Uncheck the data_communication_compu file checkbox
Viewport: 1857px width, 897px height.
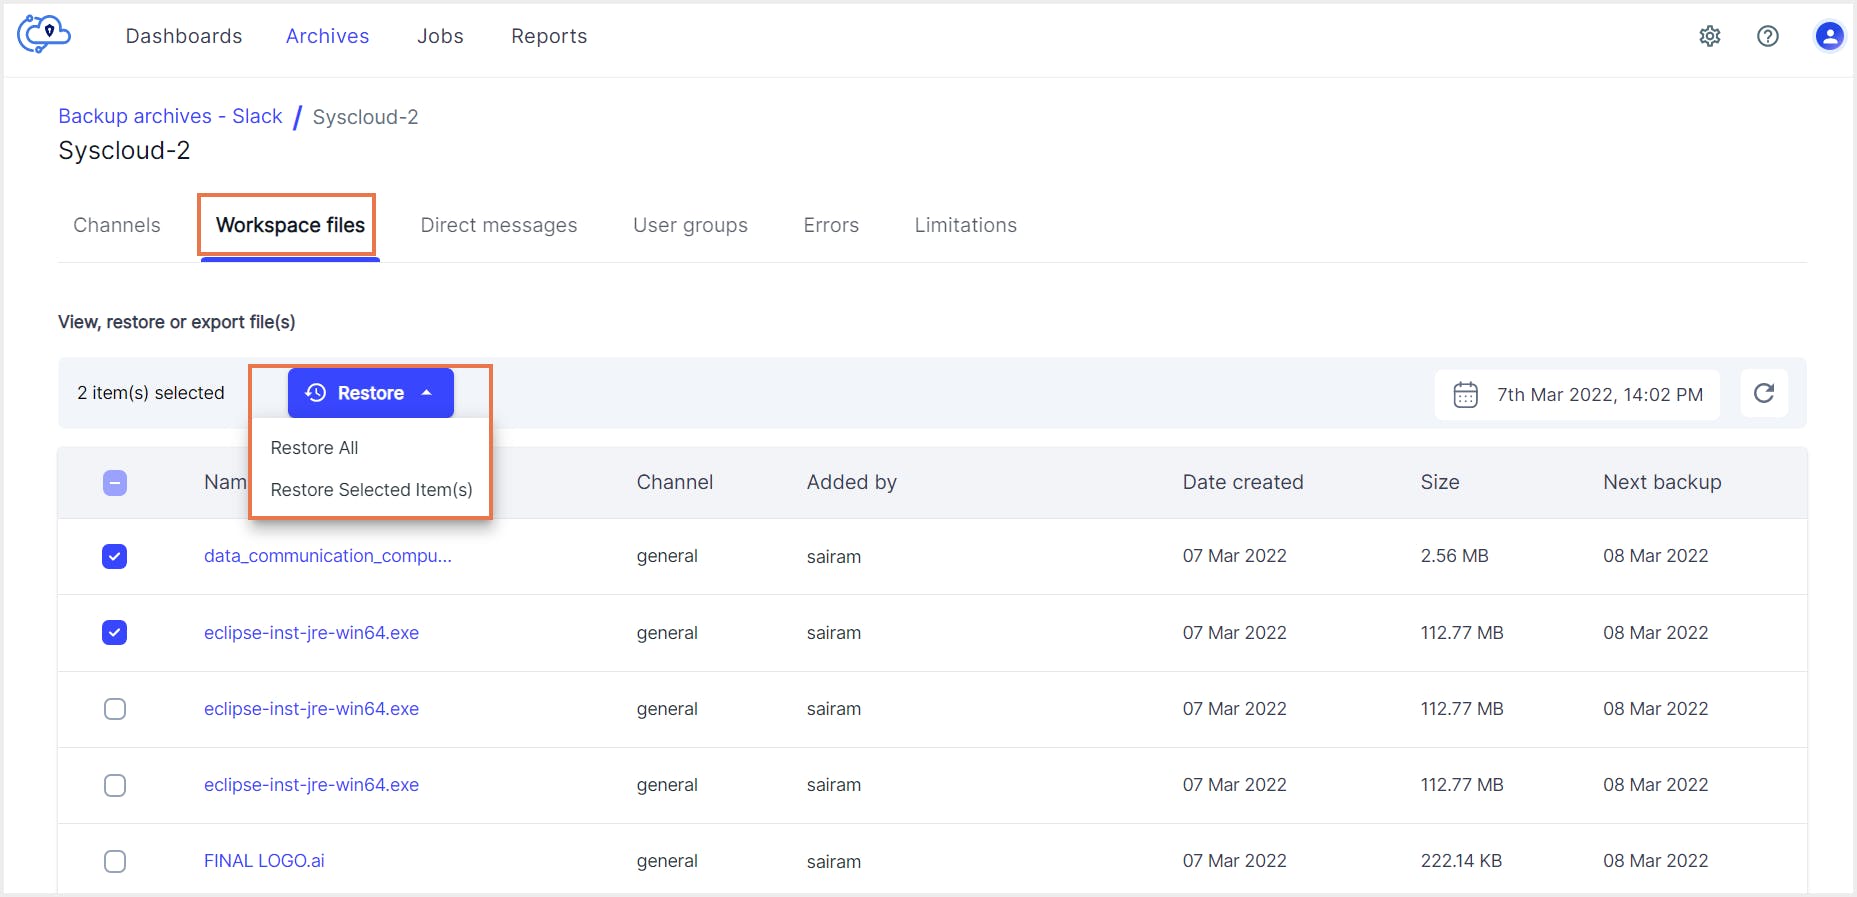pyautogui.click(x=115, y=556)
